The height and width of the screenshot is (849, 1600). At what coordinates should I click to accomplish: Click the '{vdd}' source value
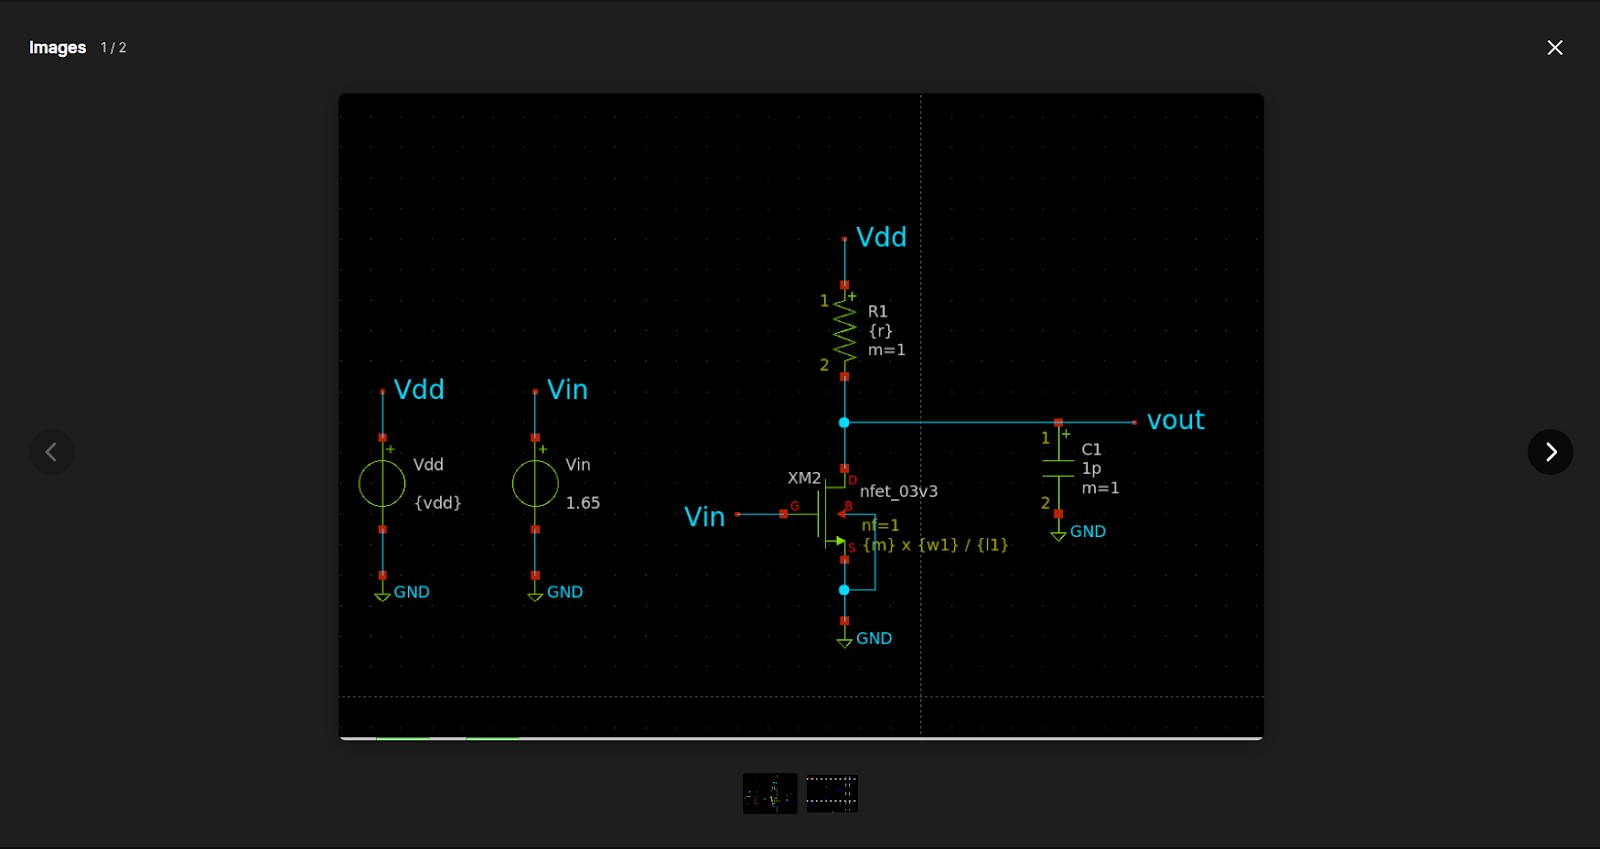tap(438, 502)
